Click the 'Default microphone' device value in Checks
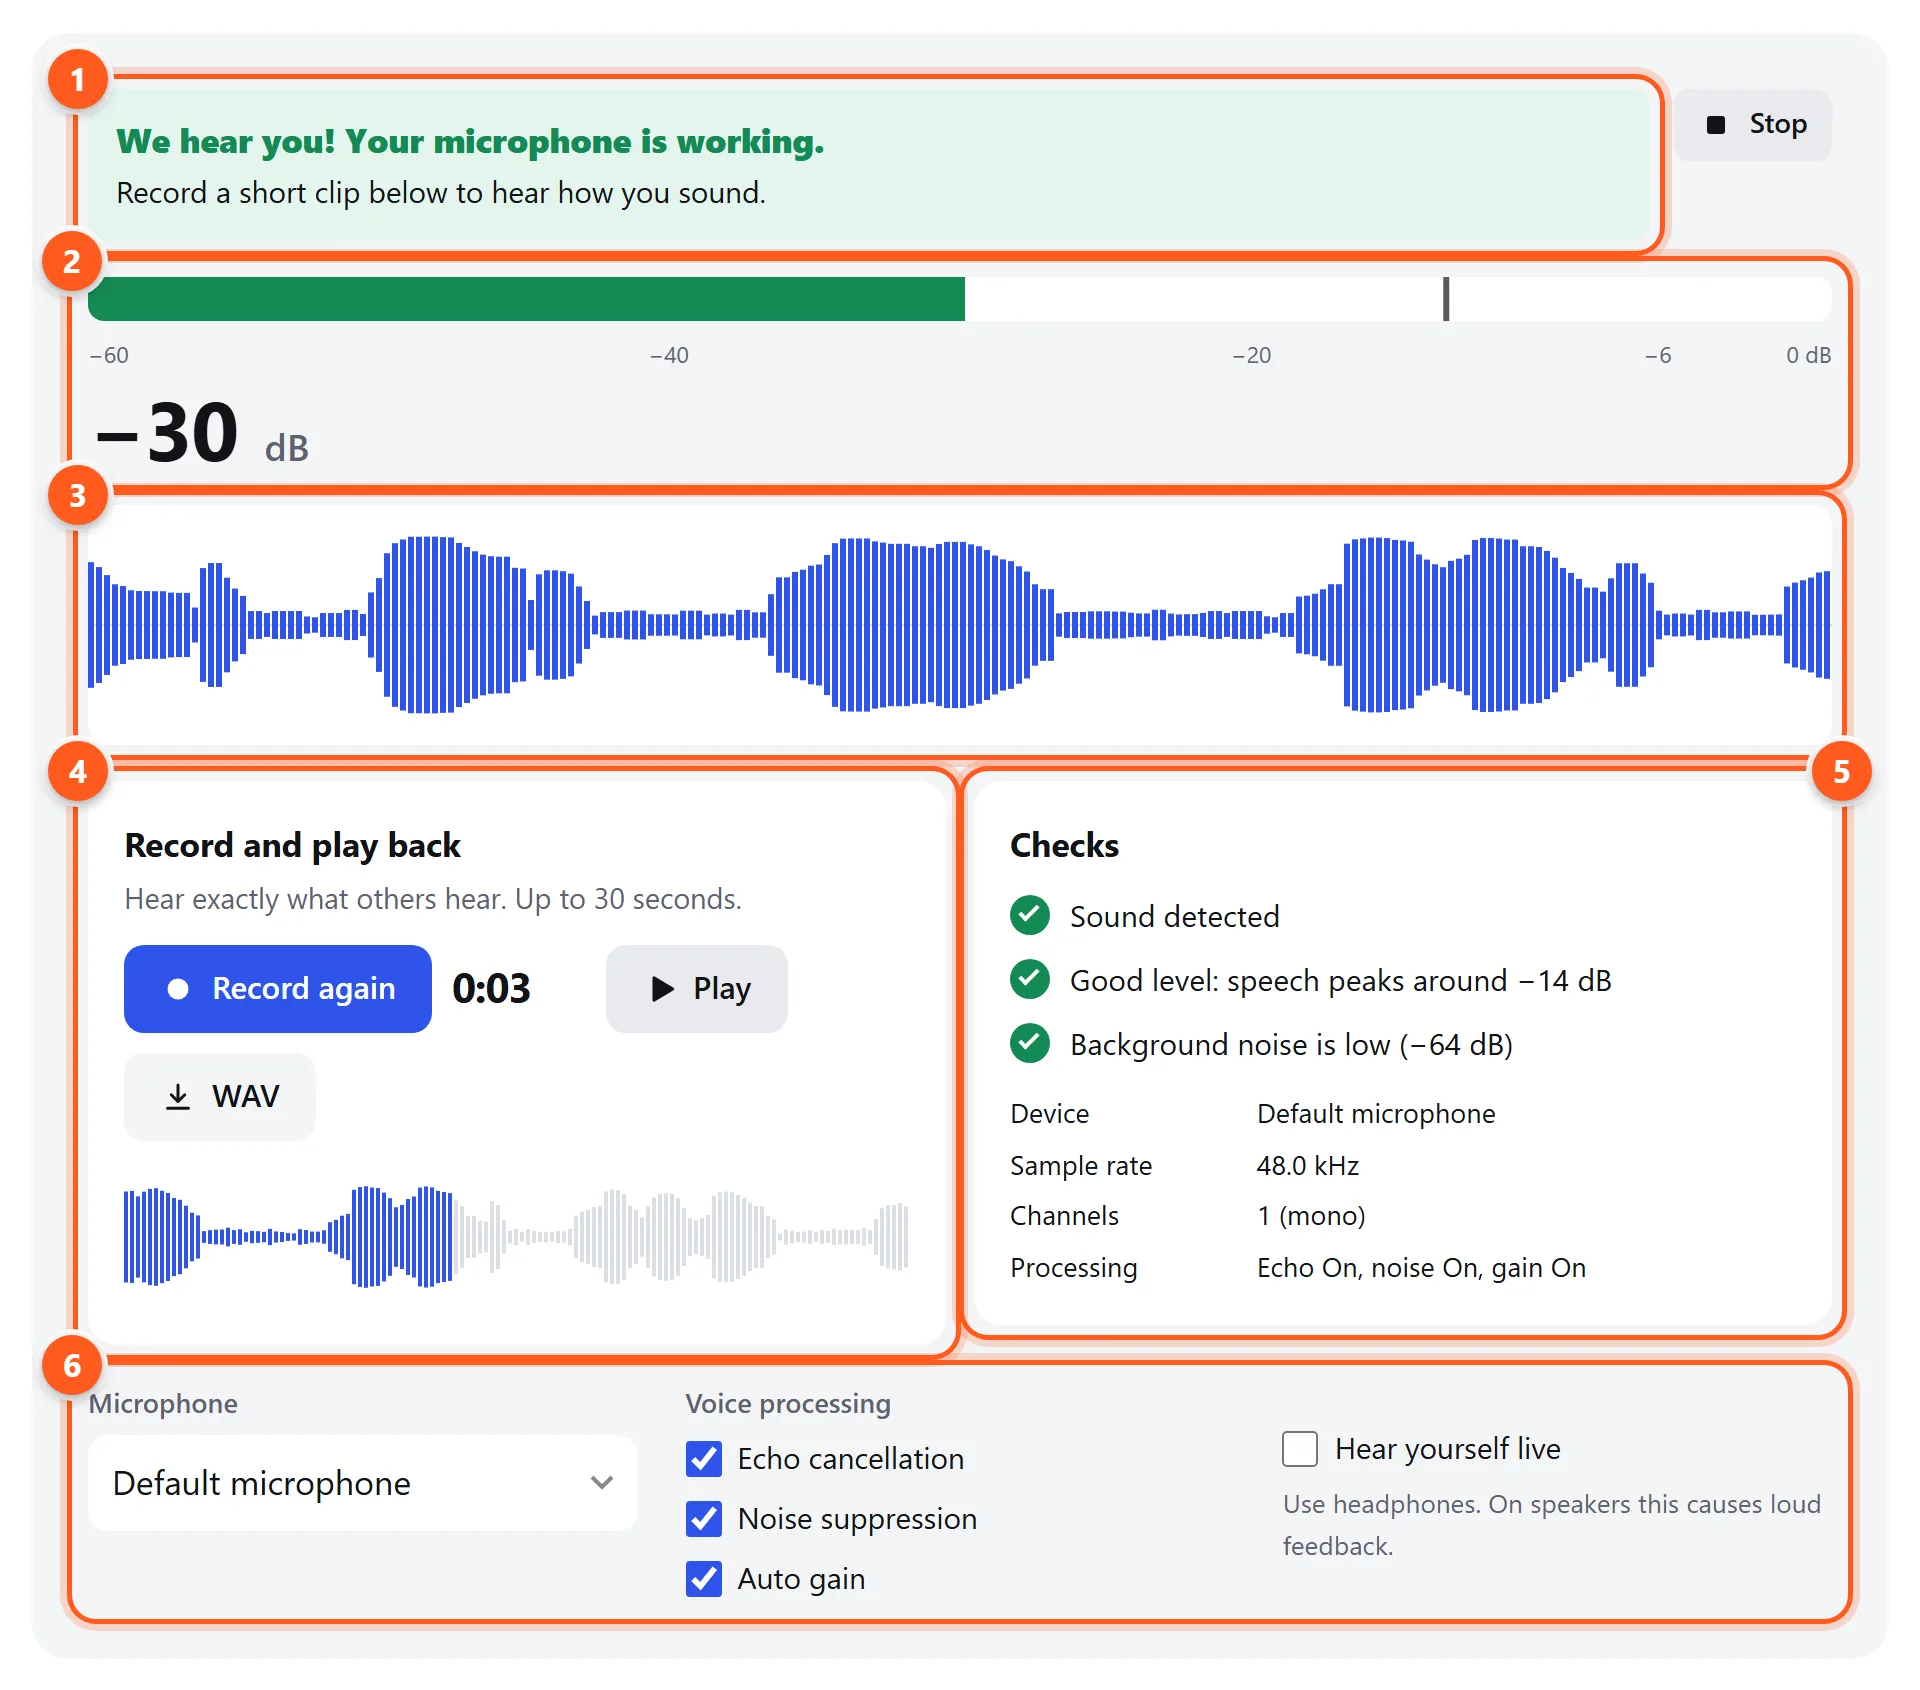The height and width of the screenshot is (1690, 1920). [x=1376, y=1114]
